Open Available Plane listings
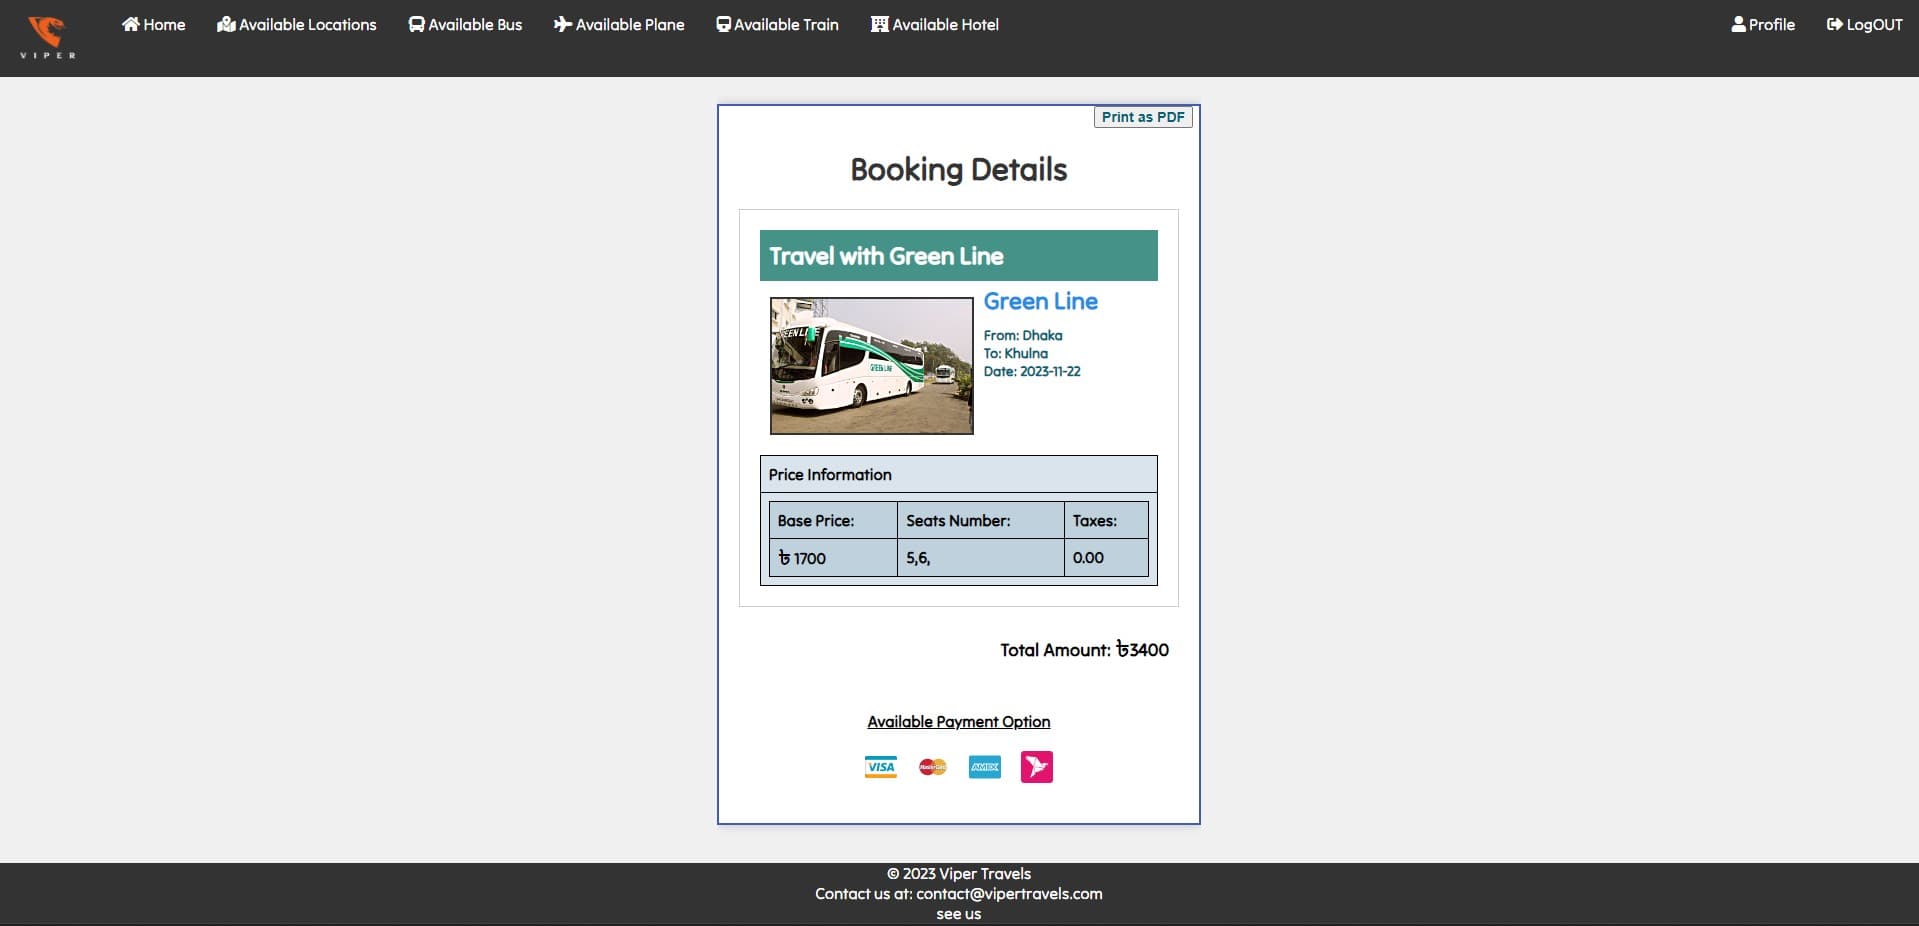This screenshot has height=926, width=1919. point(619,24)
